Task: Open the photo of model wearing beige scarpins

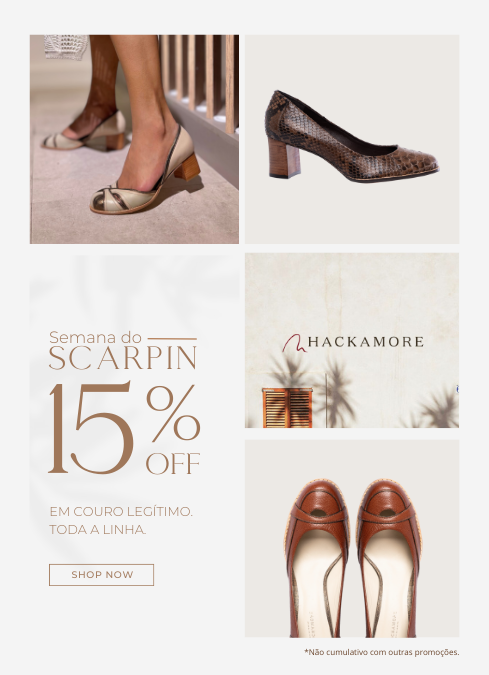Action: [x=134, y=139]
